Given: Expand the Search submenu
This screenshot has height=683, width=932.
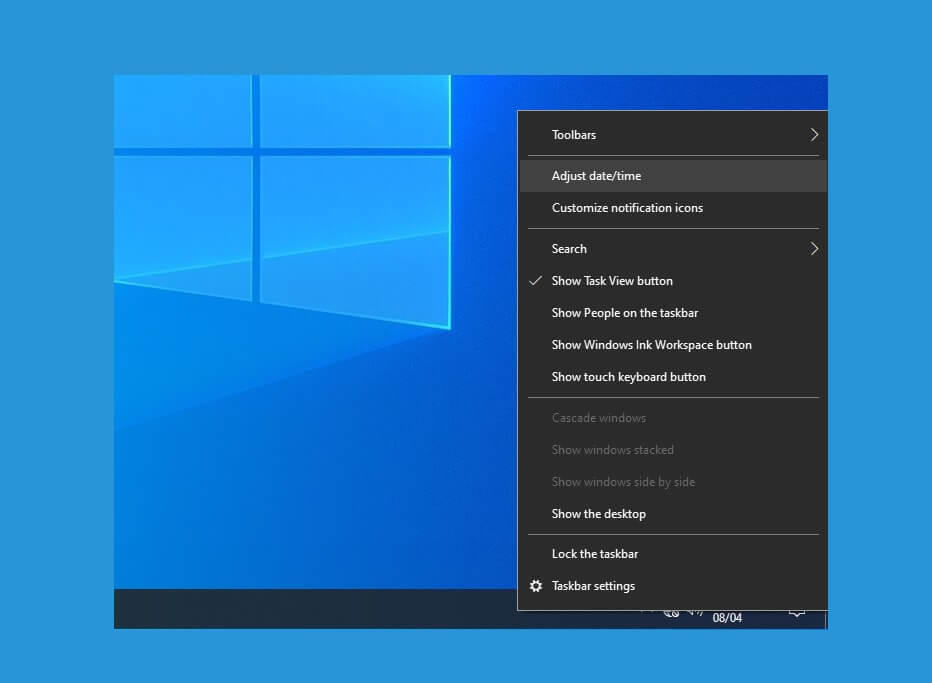Looking at the screenshot, I should [x=674, y=249].
